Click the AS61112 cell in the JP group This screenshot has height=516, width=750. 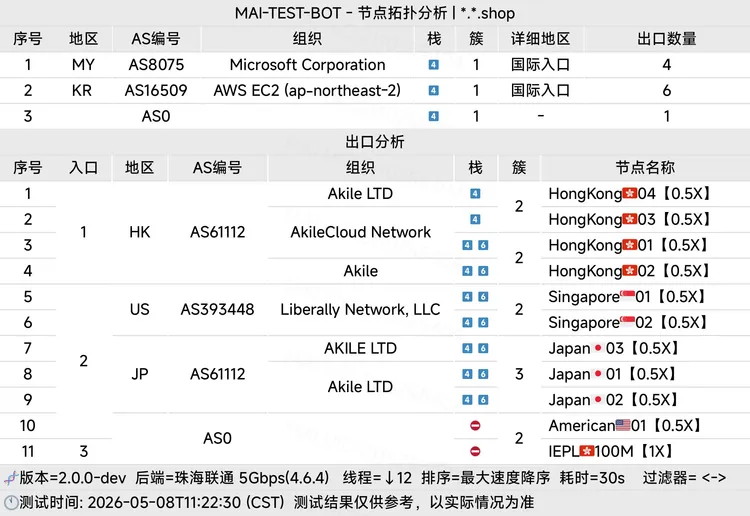coord(218,374)
